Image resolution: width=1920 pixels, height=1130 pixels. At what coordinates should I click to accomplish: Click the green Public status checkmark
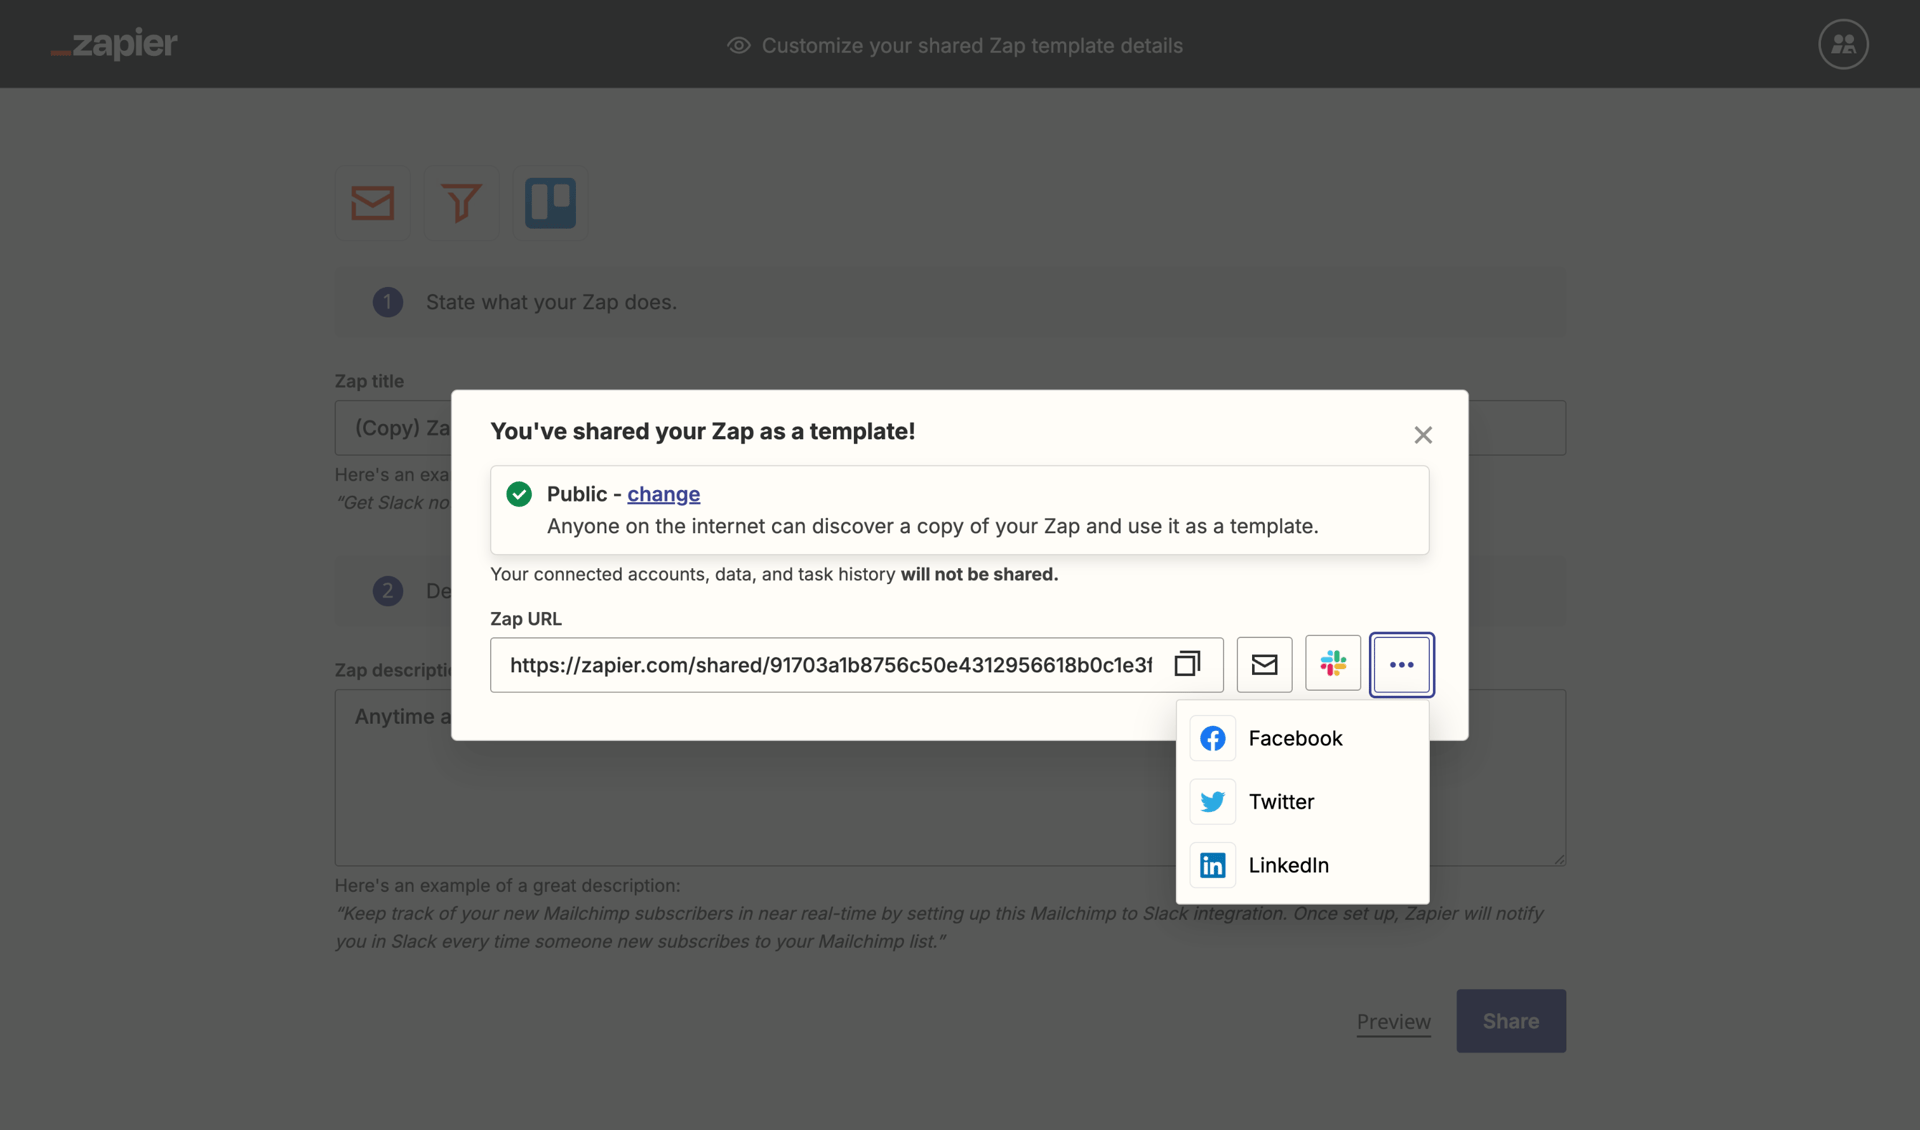tap(519, 494)
